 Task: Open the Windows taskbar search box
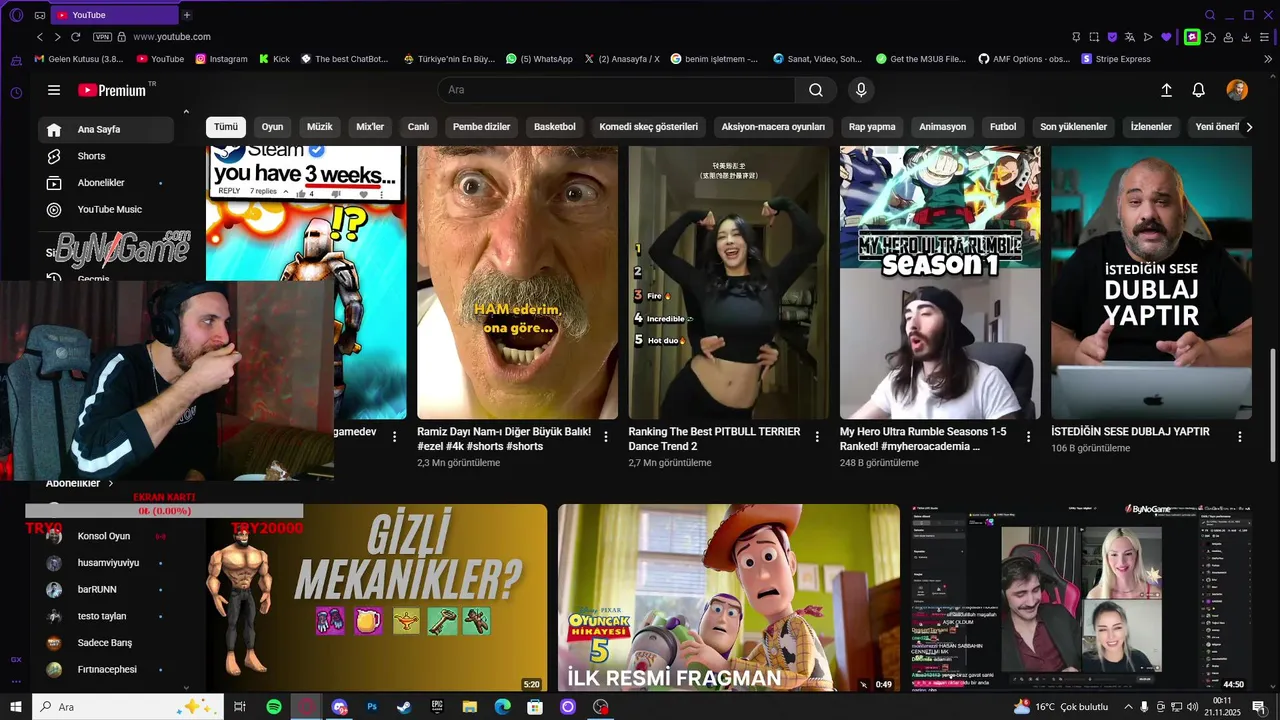[127, 707]
